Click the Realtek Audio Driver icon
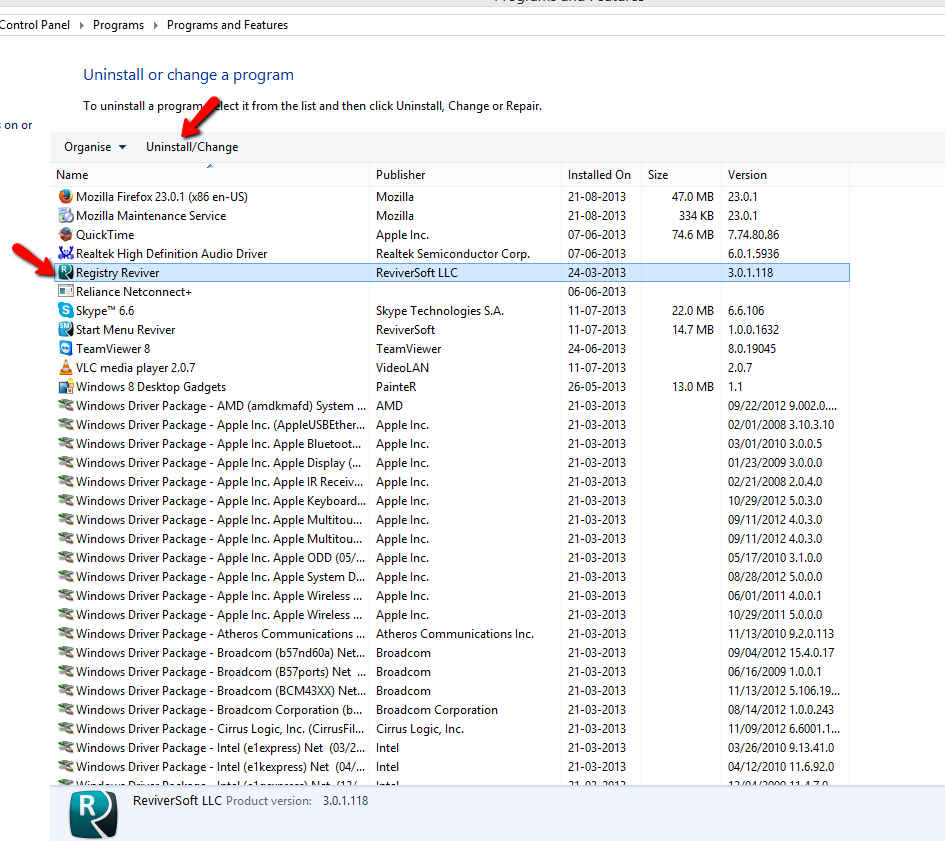 point(66,254)
